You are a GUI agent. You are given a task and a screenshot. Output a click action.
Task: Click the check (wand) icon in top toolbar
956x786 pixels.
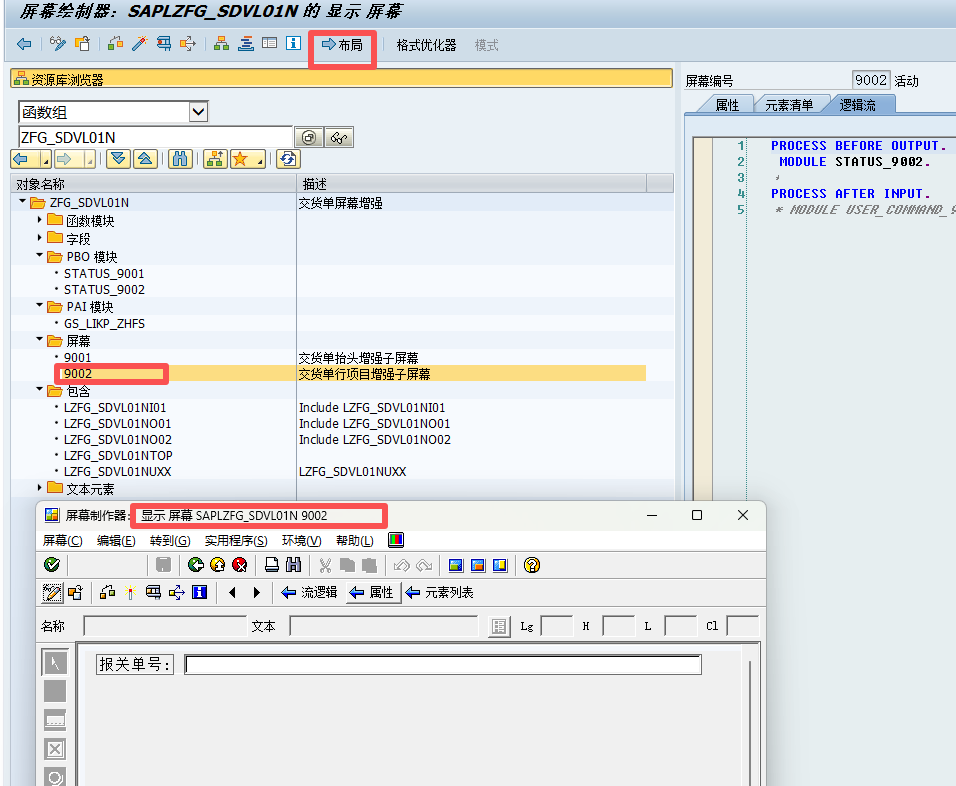140,43
